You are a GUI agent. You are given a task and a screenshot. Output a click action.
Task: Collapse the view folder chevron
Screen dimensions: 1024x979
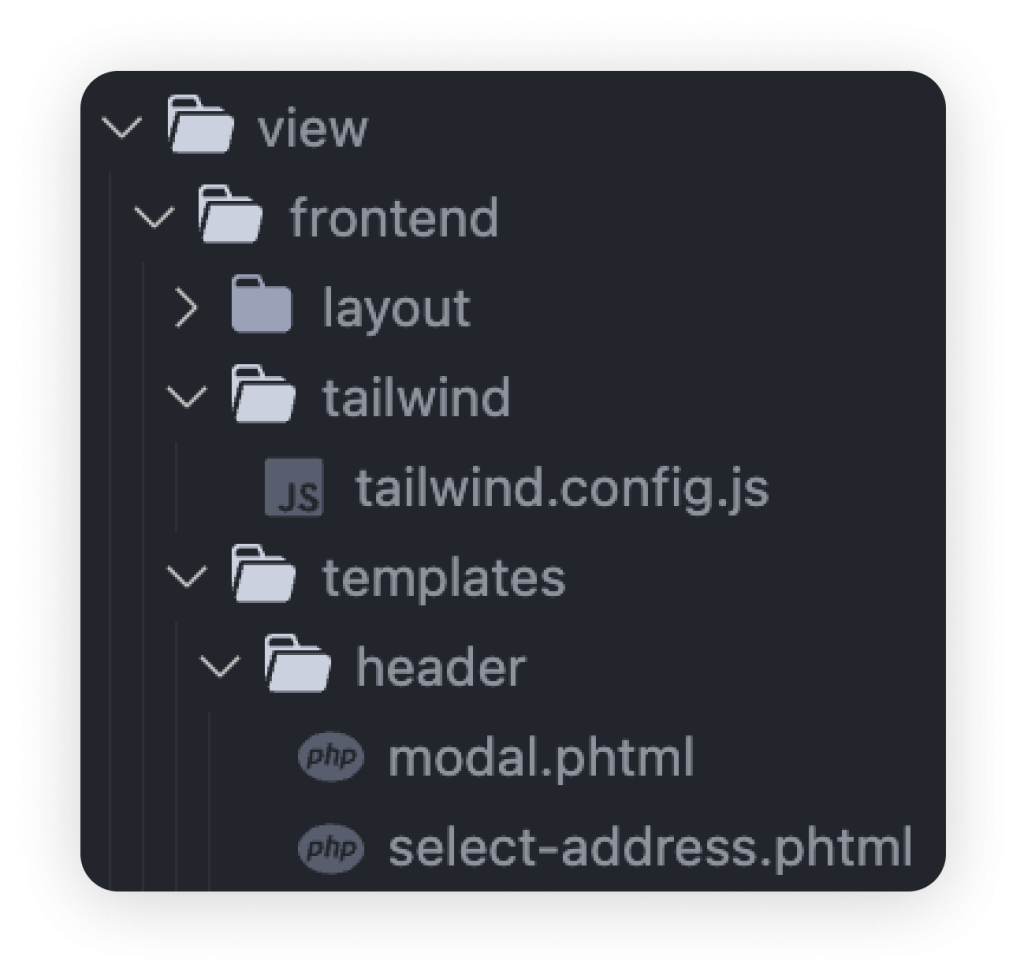point(122,127)
